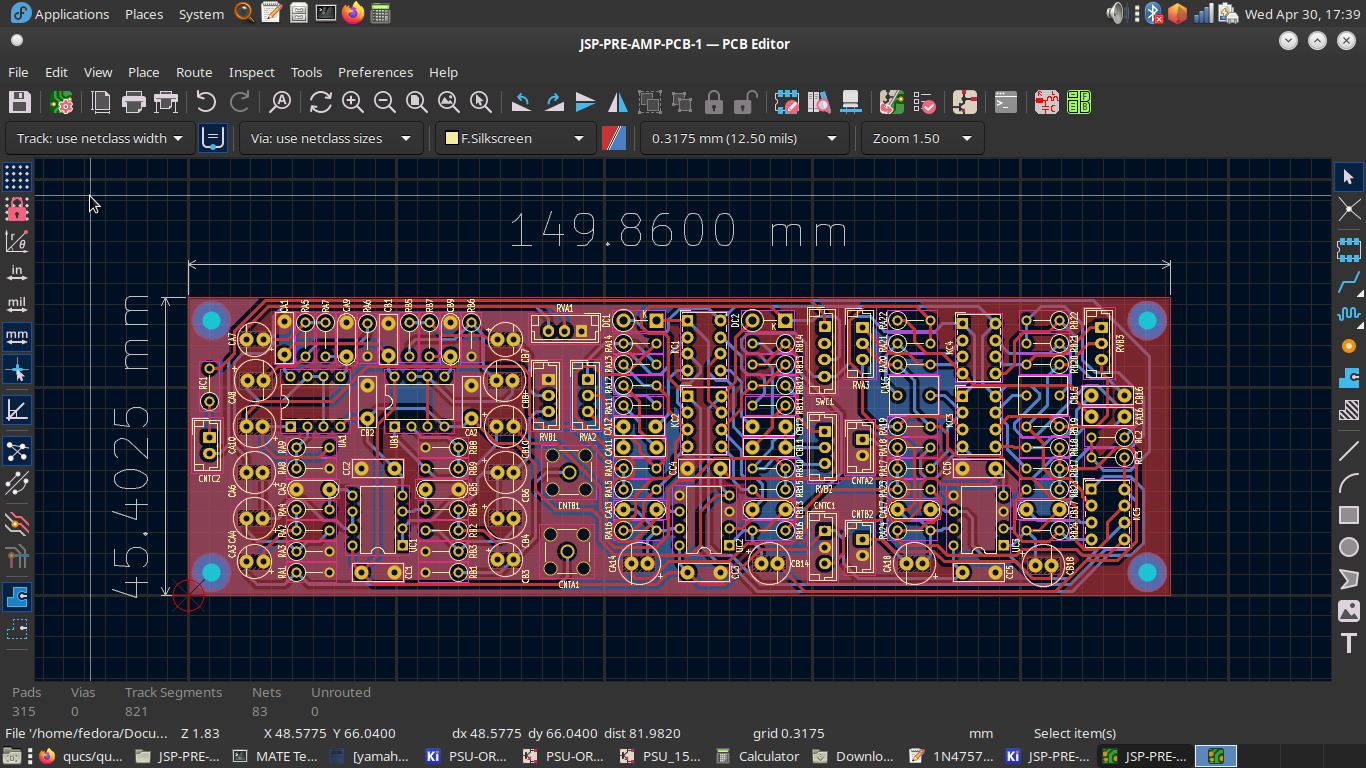
Task: Zoom to fit page
Action: [417, 102]
